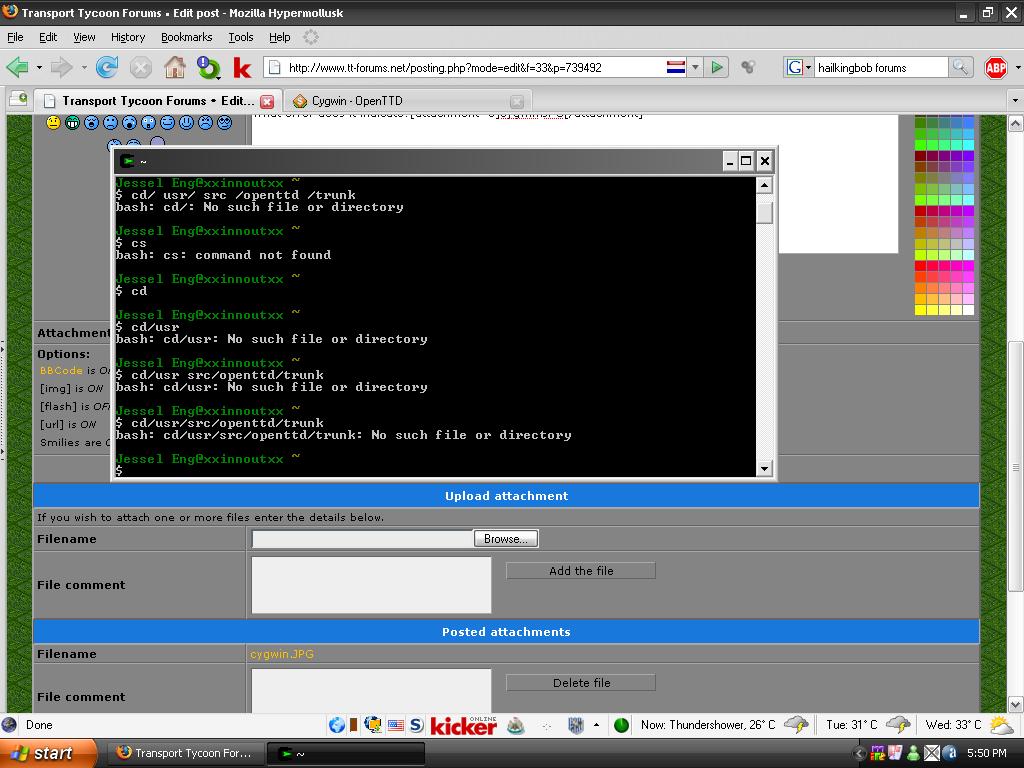This screenshot has width=1024, height=768.
Task: Insert the green grinning smiley
Action: coord(72,122)
